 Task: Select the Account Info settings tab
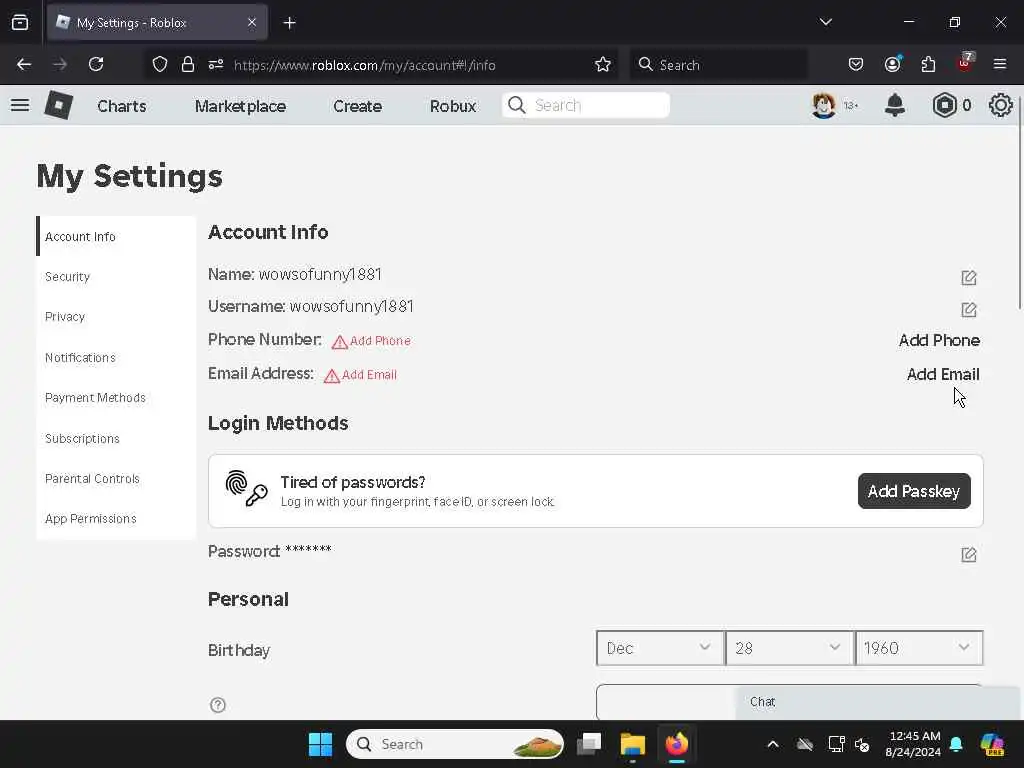pyautogui.click(x=116, y=236)
